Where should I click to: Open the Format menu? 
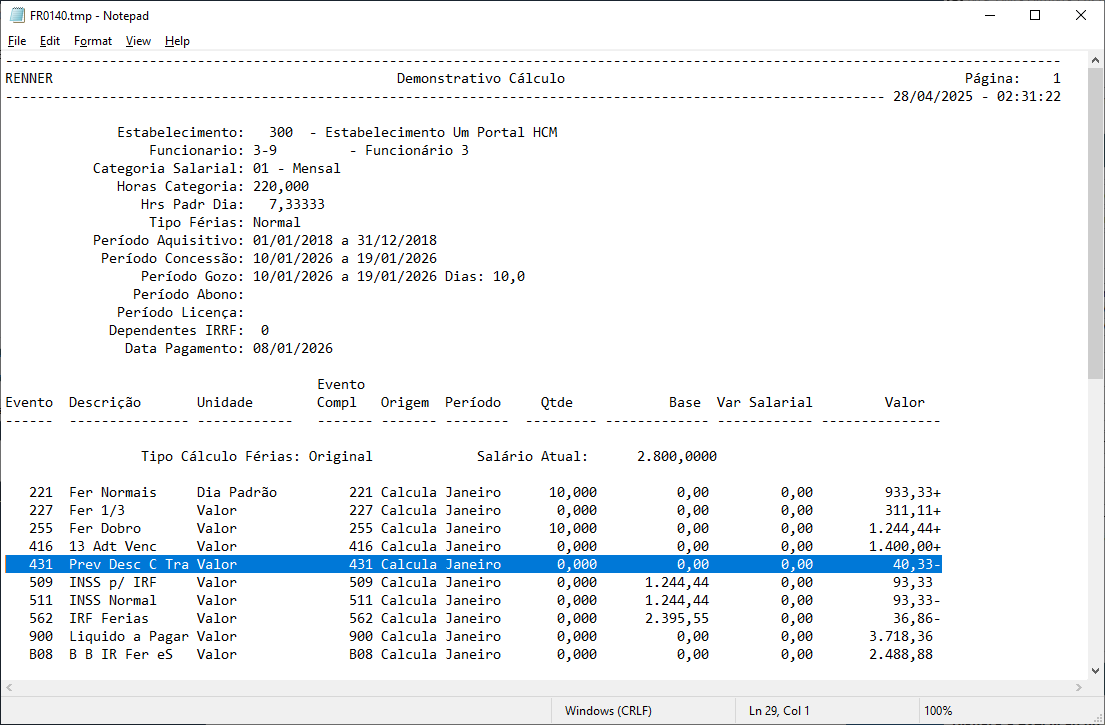click(93, 41)
